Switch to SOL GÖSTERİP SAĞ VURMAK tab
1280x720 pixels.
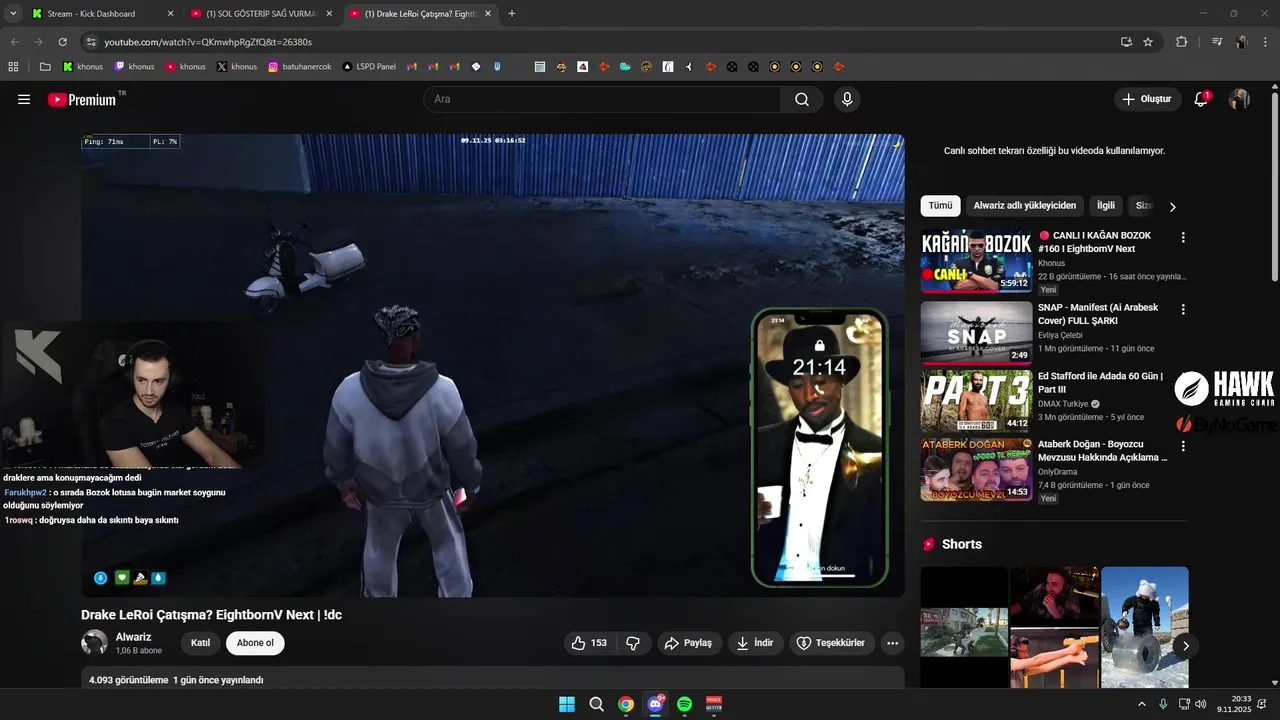click(x=261, y=14)
